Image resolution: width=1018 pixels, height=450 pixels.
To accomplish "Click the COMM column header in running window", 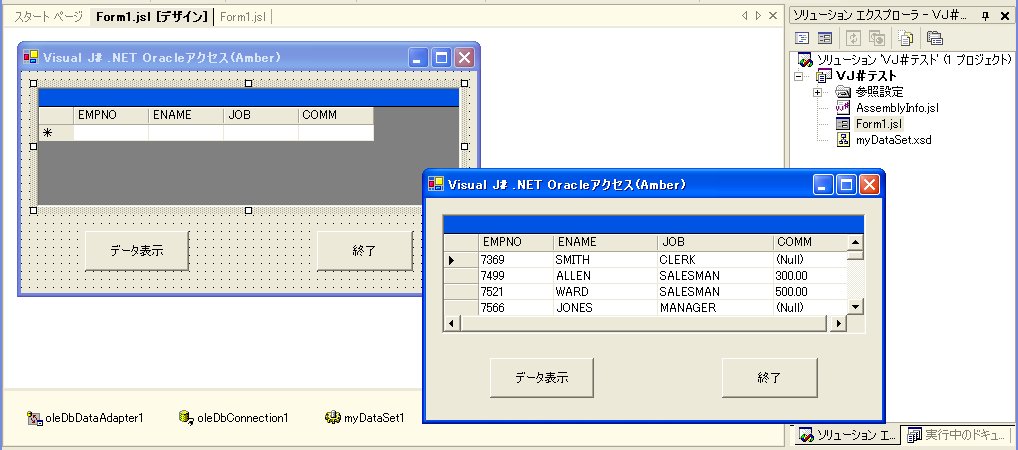I will click(810, 242).
